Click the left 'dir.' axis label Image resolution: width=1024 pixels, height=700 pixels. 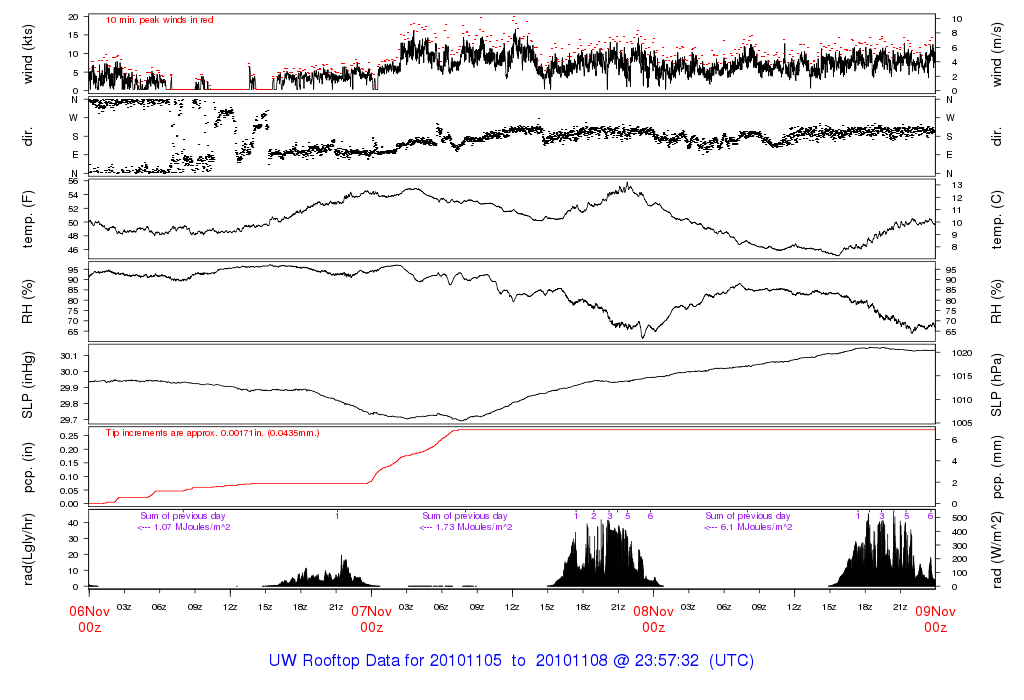coord(28,137)
